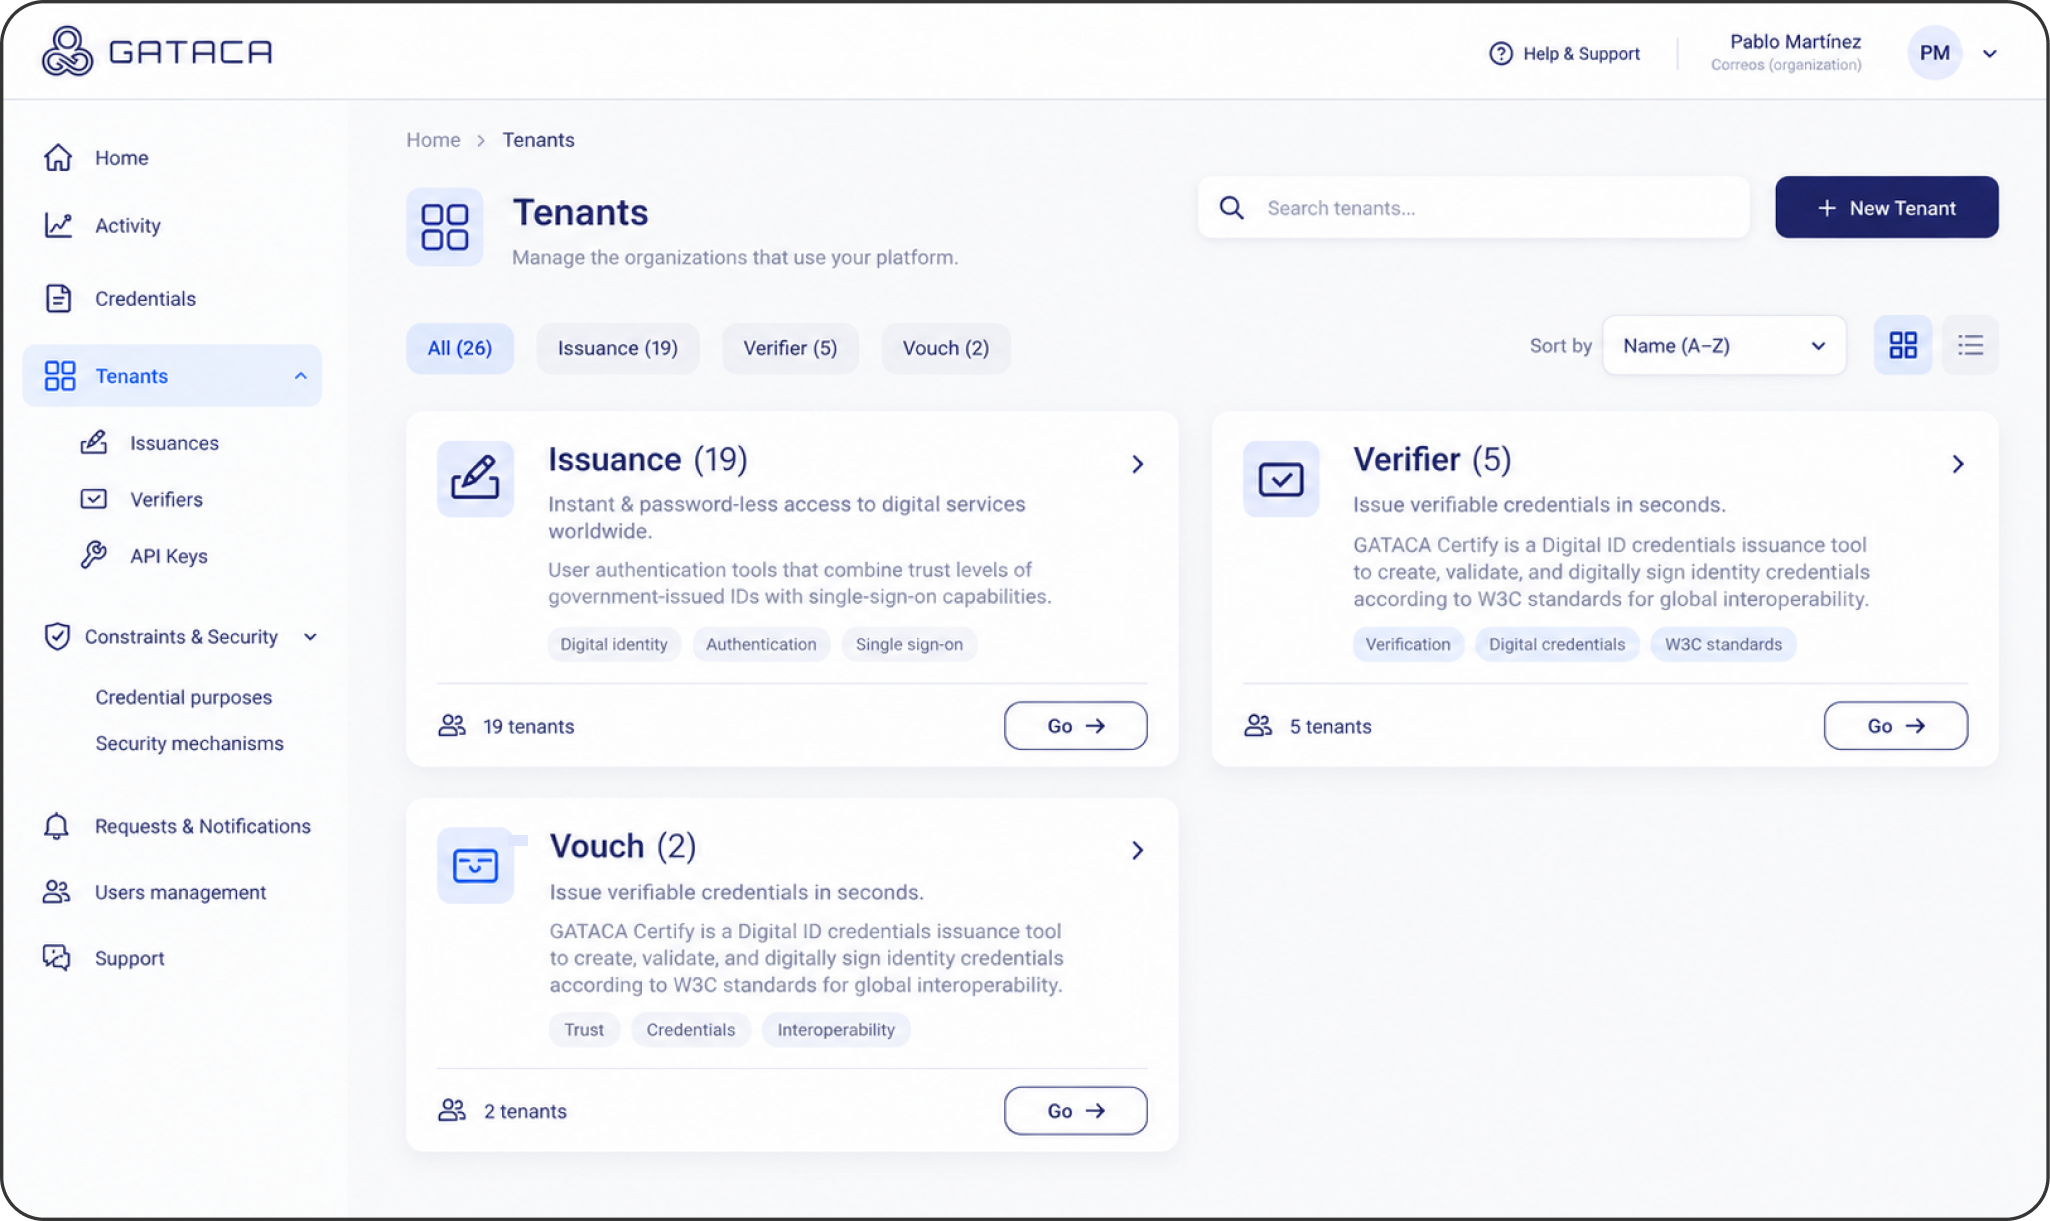Click the New Tenant button
Screen dimensions: 2050x1221
[1887, 207]
